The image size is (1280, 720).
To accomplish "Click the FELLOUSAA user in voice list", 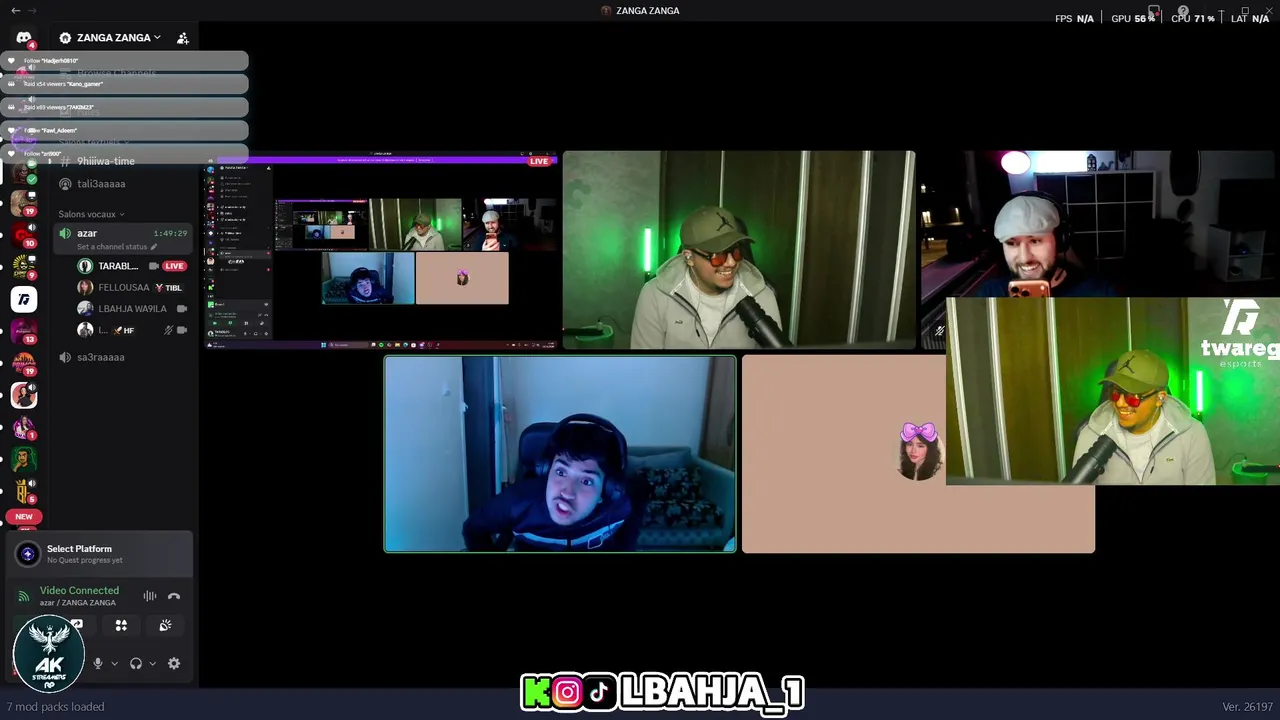I will (123, 287).
